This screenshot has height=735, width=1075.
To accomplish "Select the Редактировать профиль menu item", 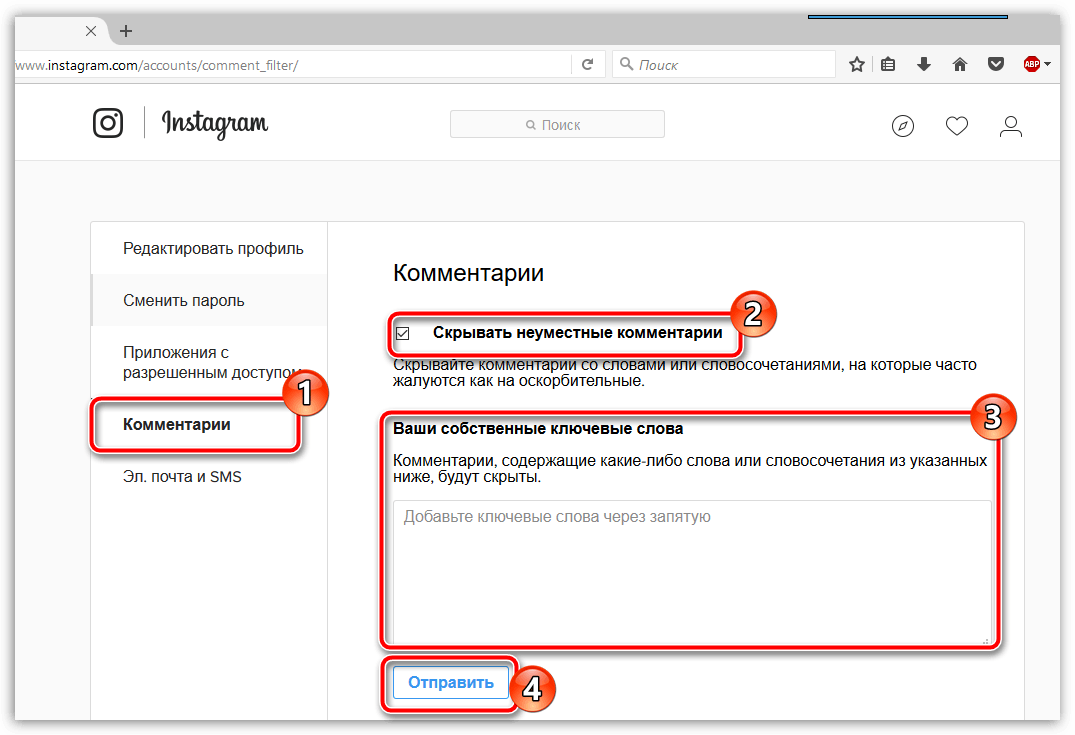I will coord(213,249).
